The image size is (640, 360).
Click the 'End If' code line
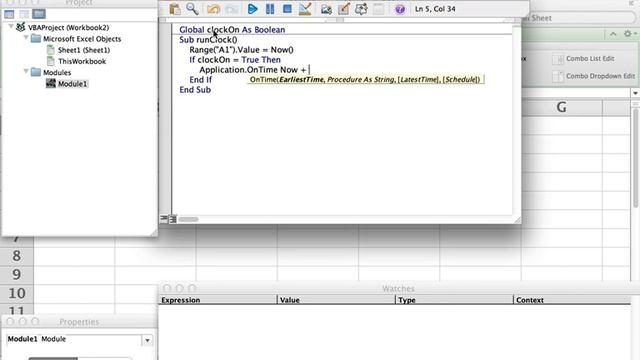coord(200,80)
